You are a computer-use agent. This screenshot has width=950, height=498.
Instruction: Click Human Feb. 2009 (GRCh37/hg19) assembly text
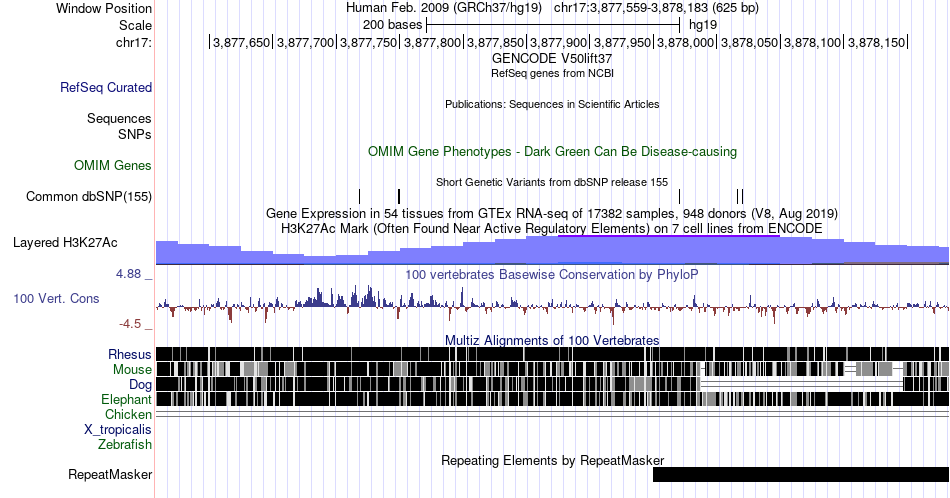(x=444, y=8)
